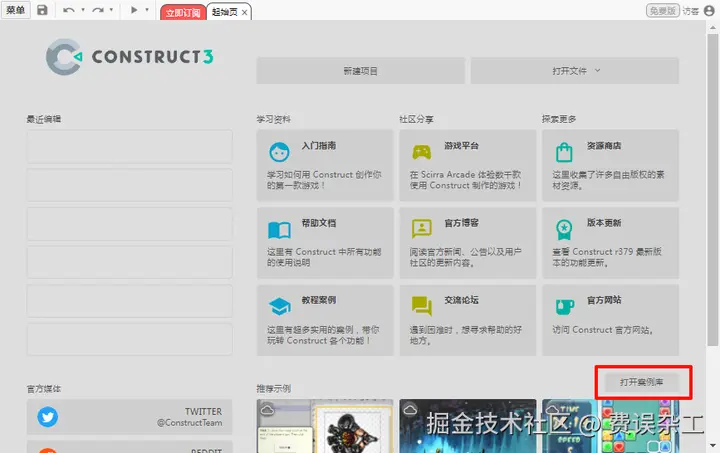Click the mug icon for 官方网站
The height and width of the screenshot is (453, 720).
coord(565,307)
